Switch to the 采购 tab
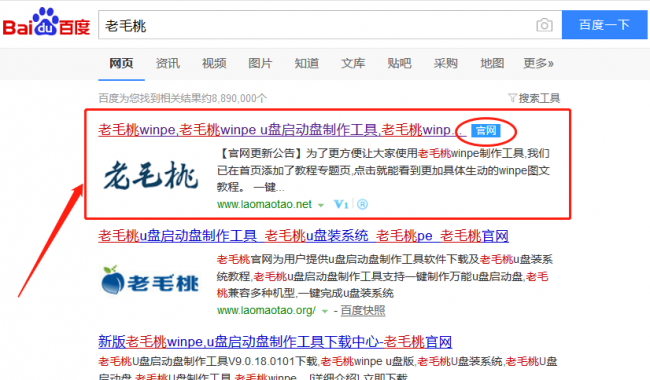 [x=446, y=63]
